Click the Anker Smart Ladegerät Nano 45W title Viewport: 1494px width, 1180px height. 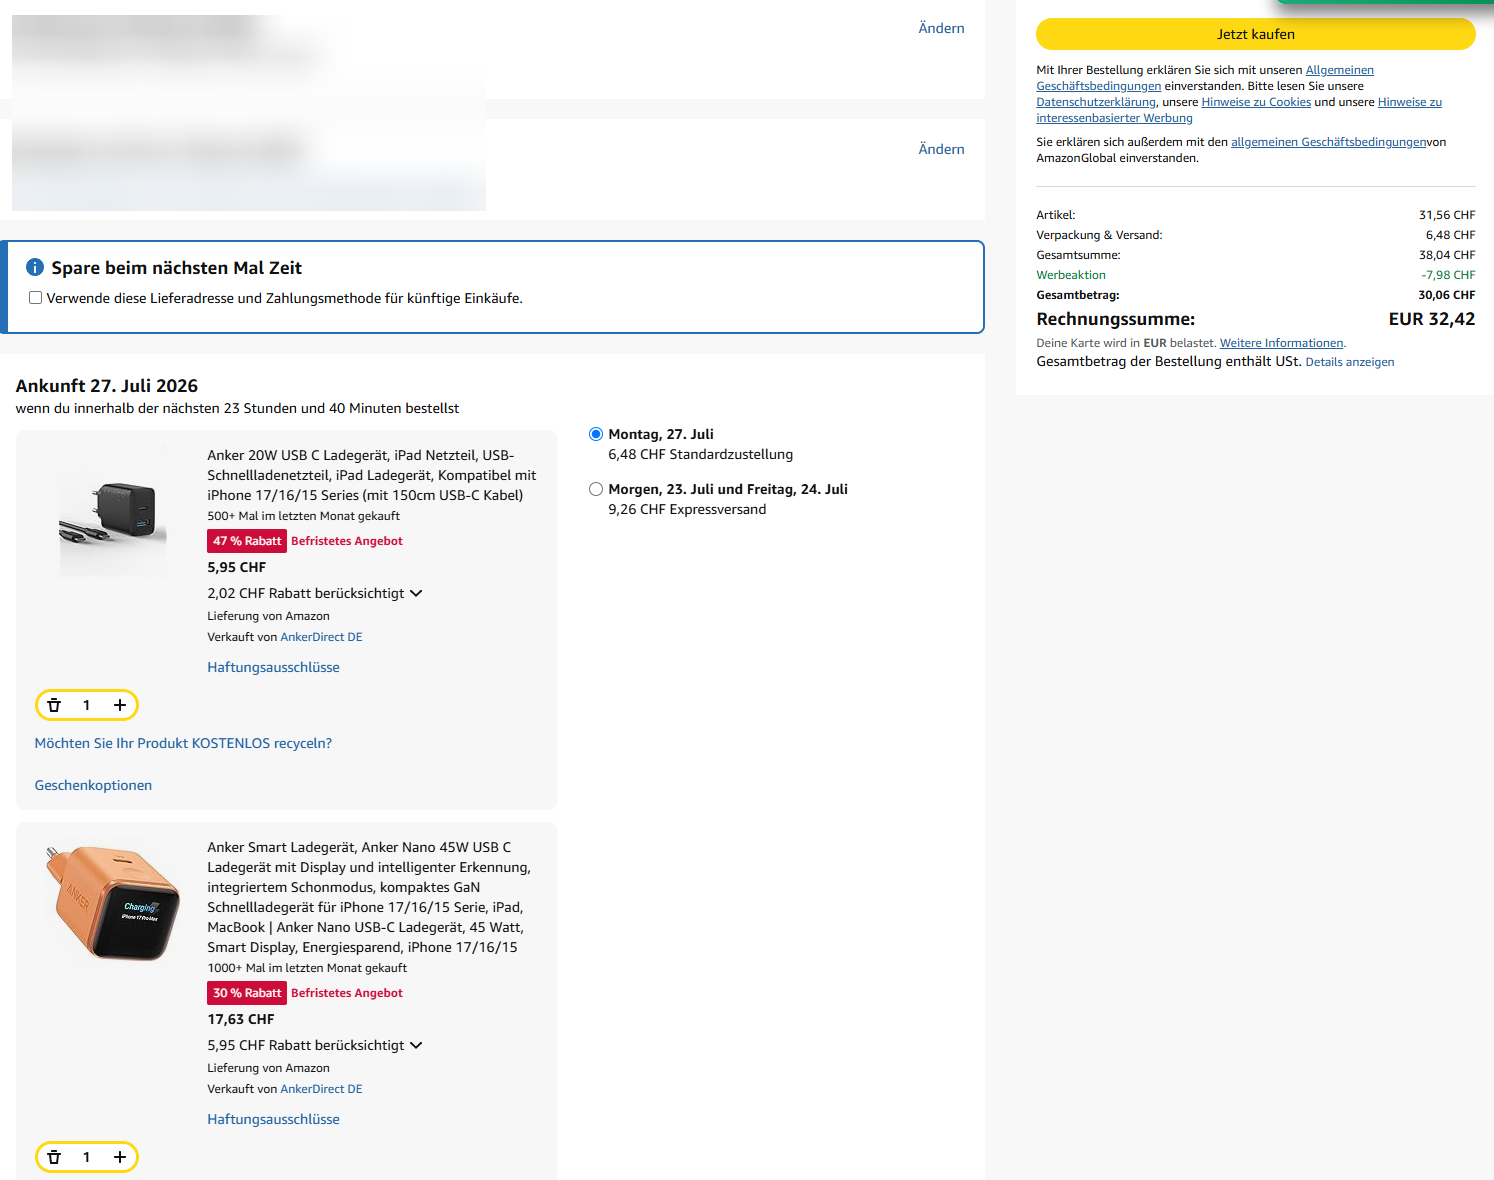pos(369,897)
